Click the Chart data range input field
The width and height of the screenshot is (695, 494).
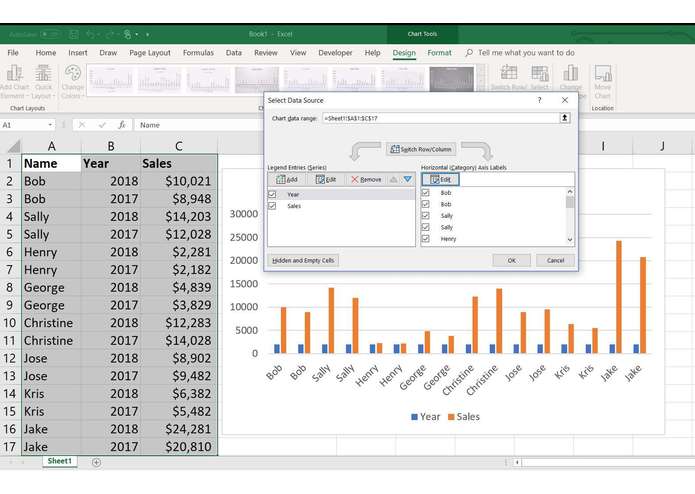point(441,118)
